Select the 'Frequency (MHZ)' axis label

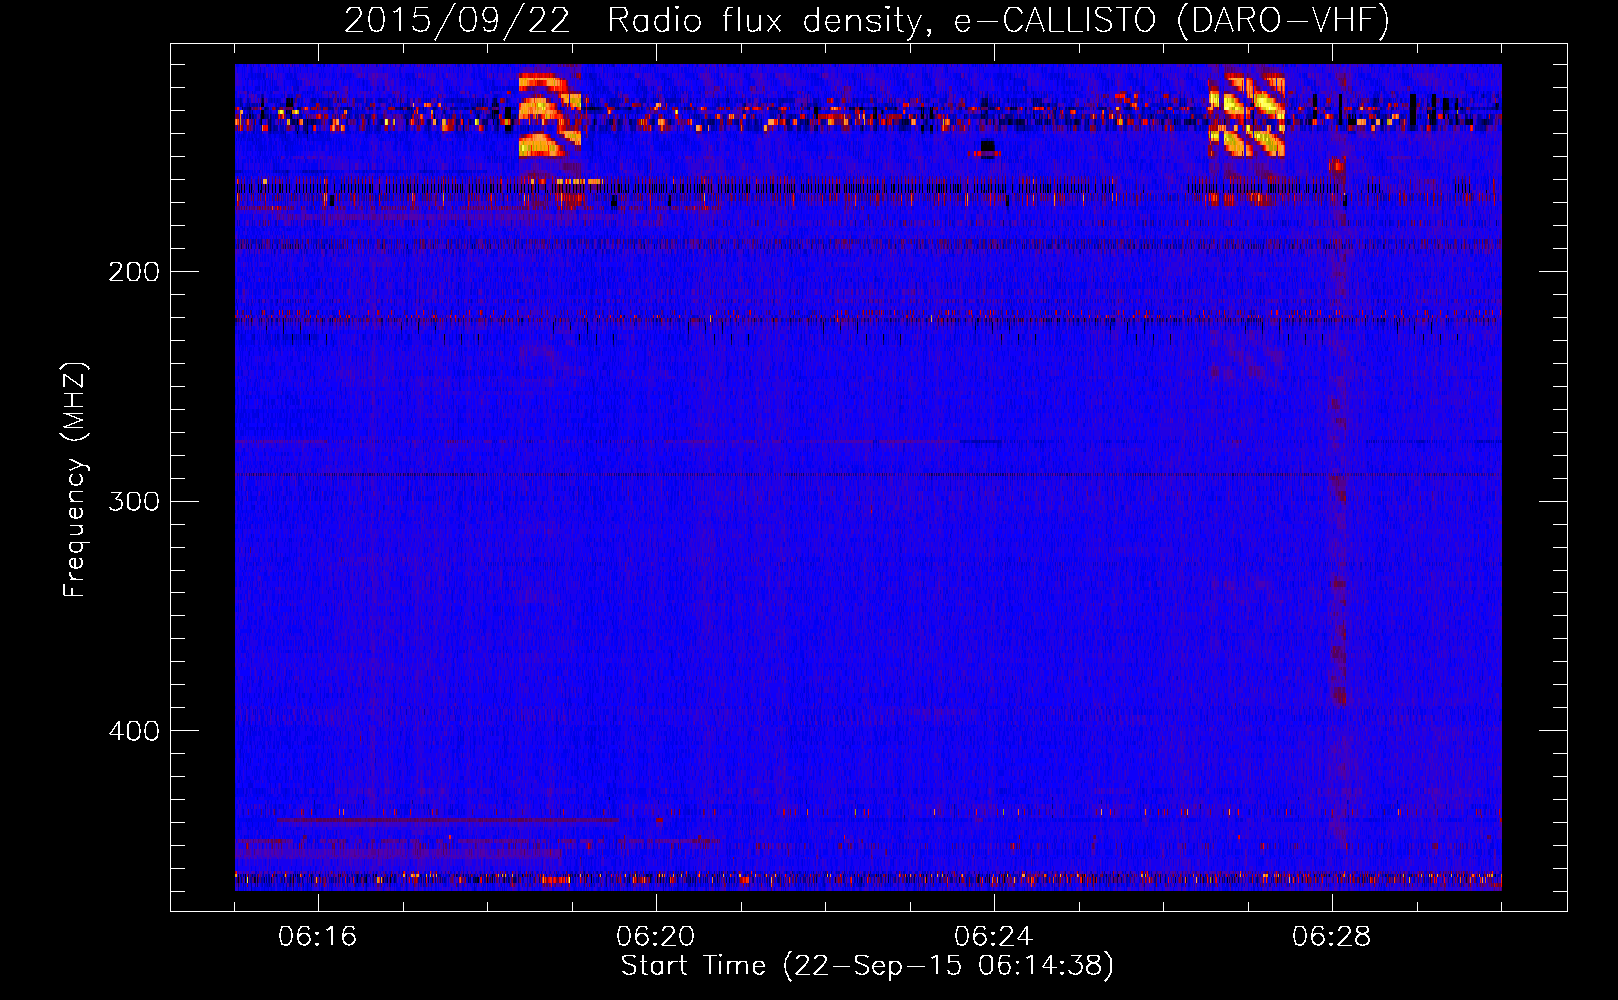point(74,480)
